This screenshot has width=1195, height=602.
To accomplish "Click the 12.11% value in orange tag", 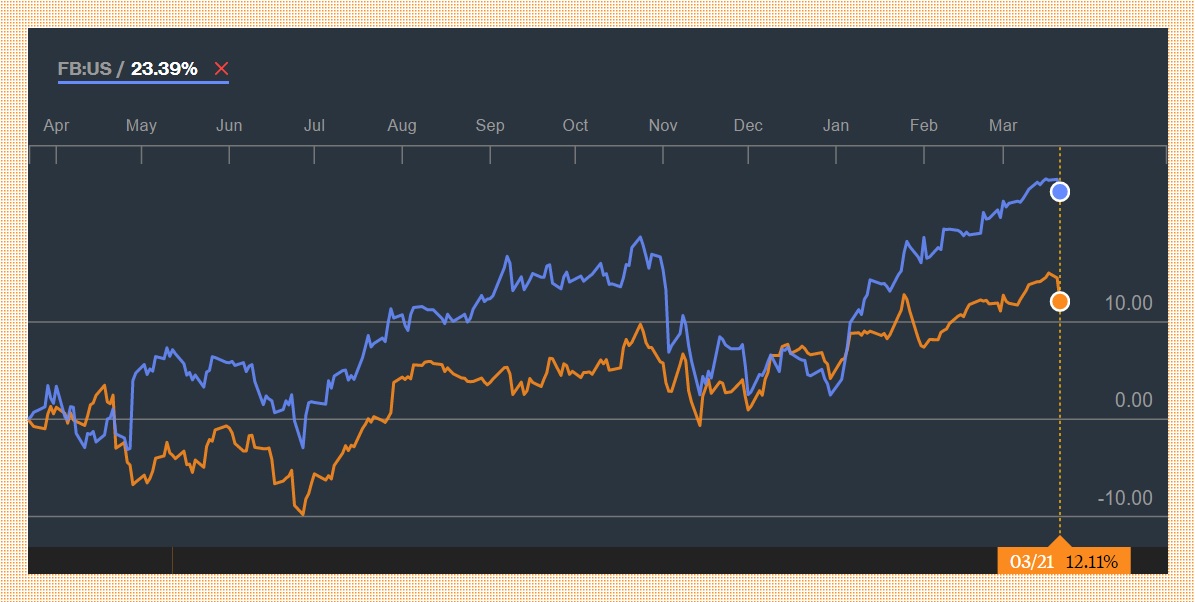I will coord(1091,561).
